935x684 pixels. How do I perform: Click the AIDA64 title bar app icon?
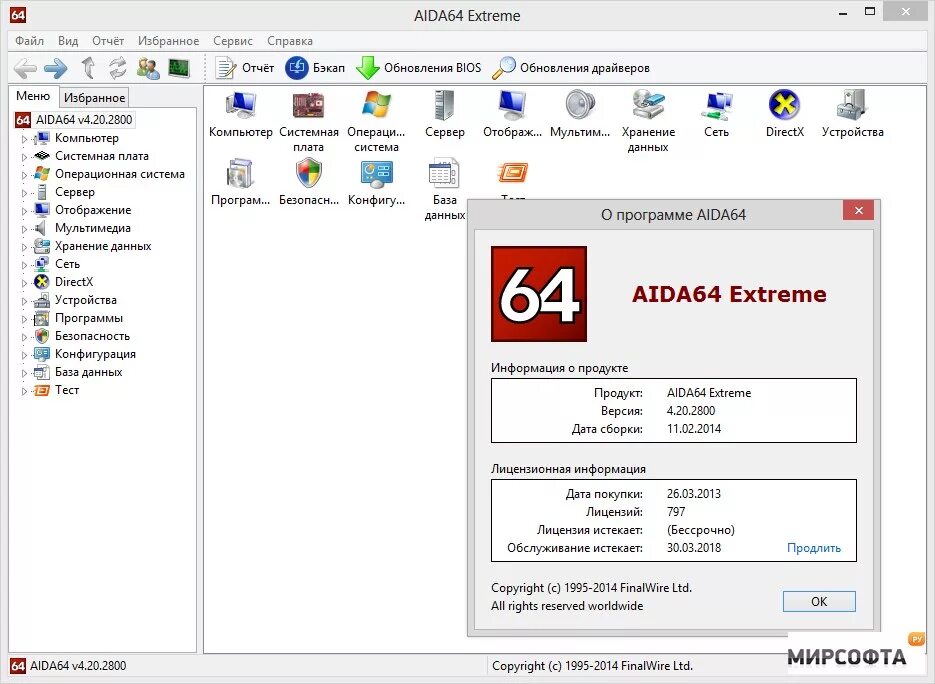point(18,15)
